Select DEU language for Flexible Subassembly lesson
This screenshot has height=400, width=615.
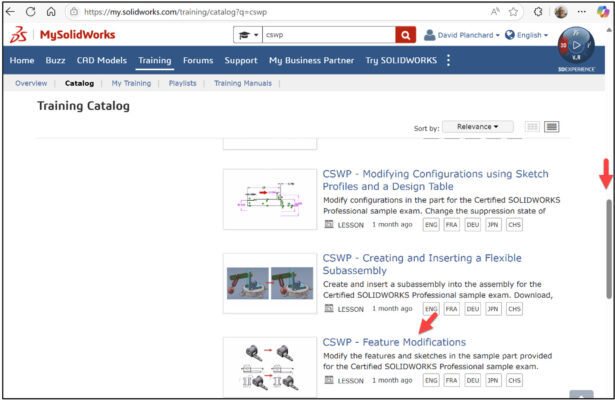(473, 309)
